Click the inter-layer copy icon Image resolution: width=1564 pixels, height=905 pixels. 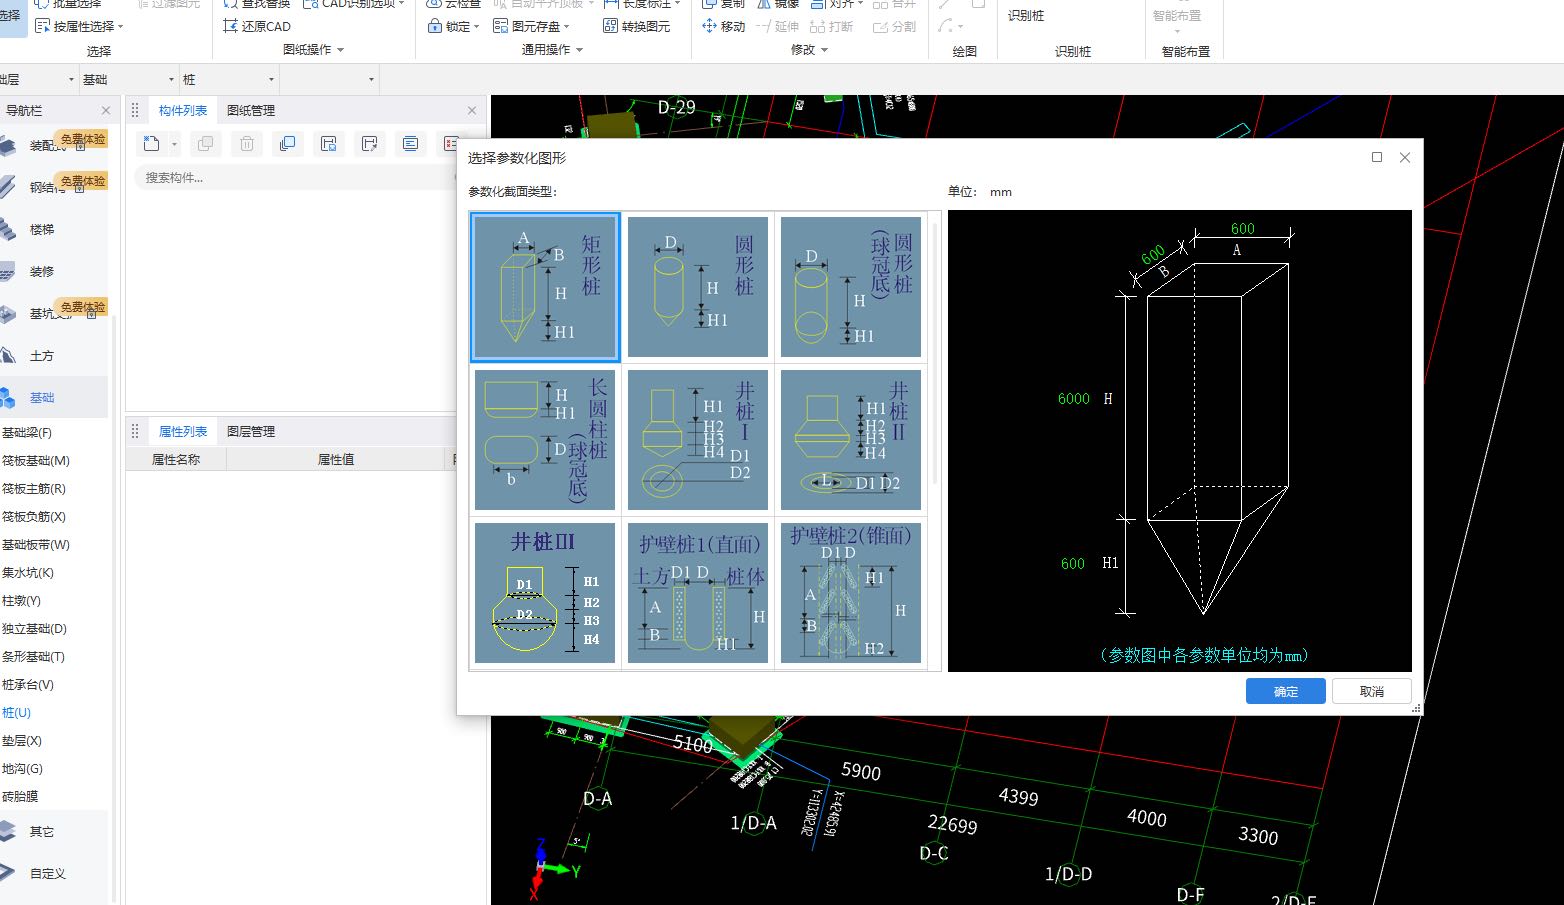tap(288, 144)
